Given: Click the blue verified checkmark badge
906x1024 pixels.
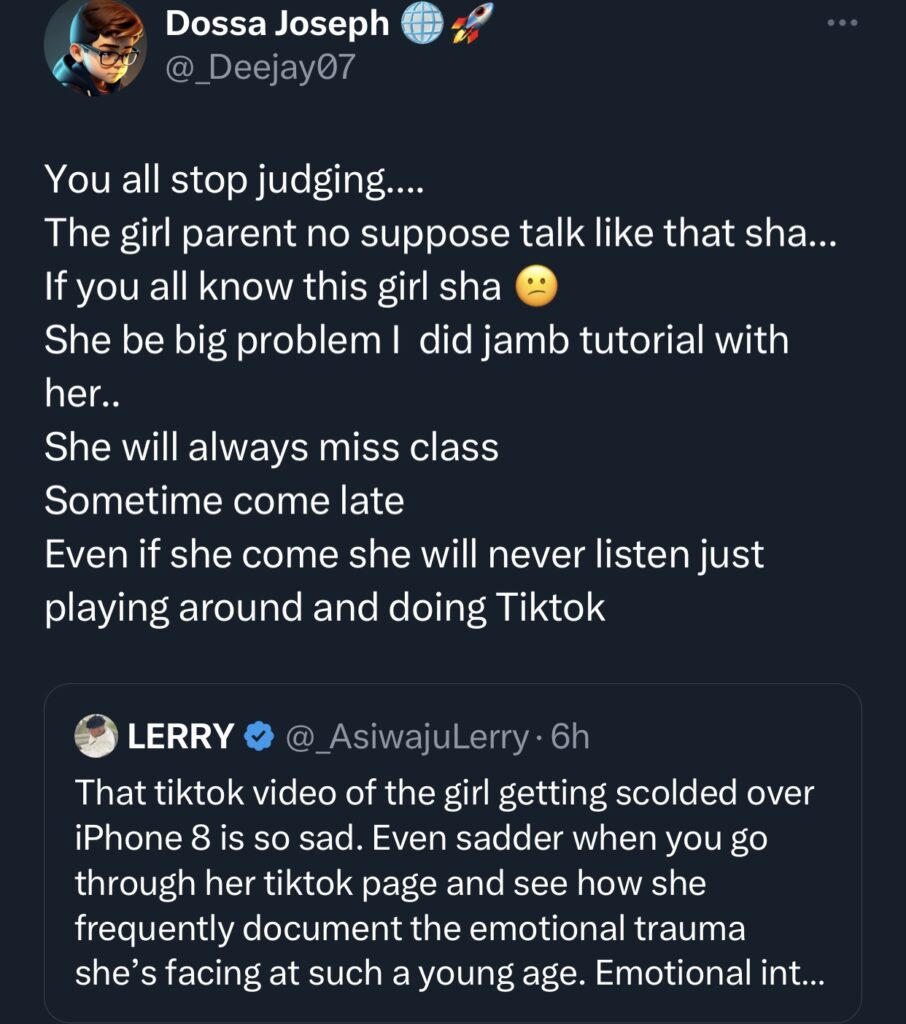Looking at the screenshot, I should tap(259, 738).
